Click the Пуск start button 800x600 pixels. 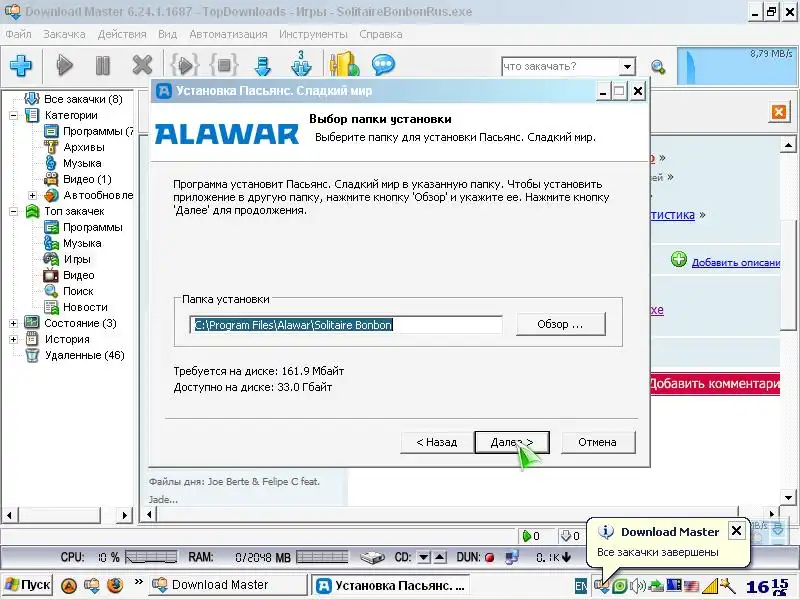(27, 585)
